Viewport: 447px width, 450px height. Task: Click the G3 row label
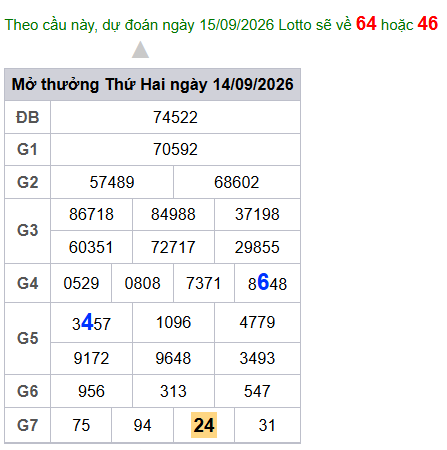(x=28, y=231)
